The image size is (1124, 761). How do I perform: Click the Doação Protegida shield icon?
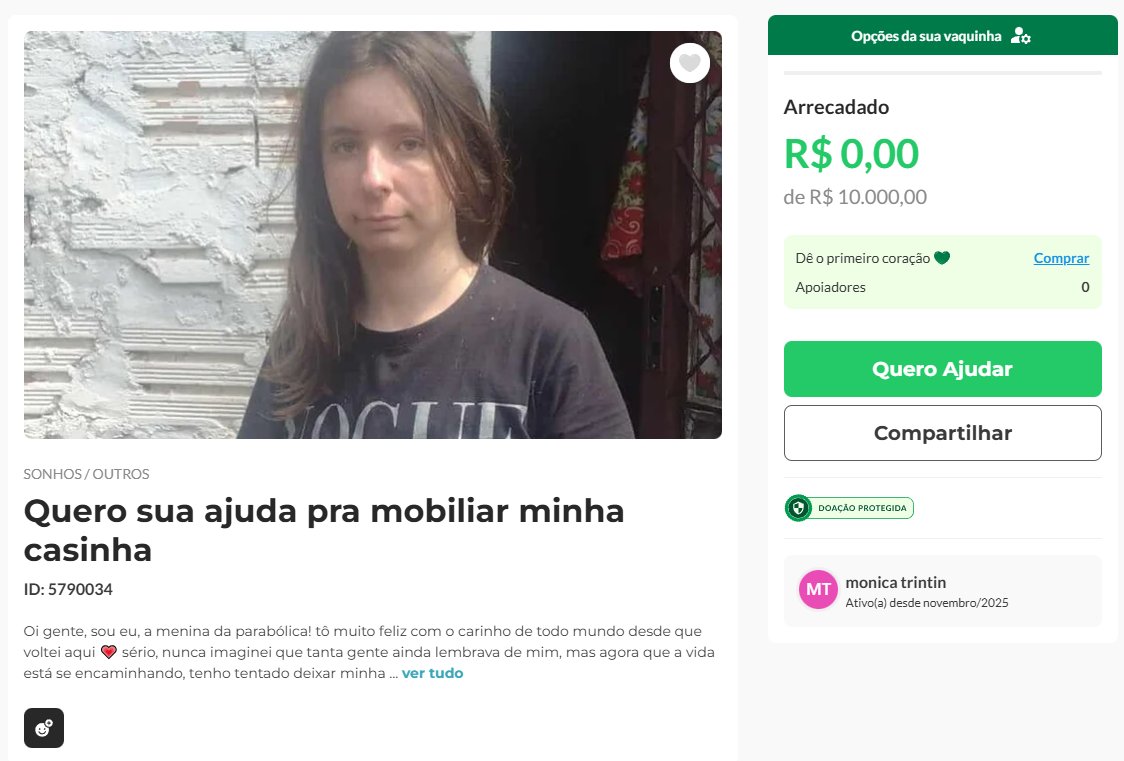point(798,508)
